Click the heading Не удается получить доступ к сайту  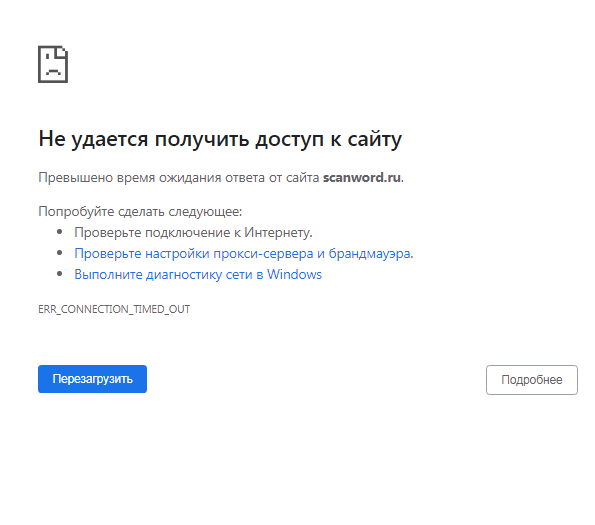click(220, 139)
